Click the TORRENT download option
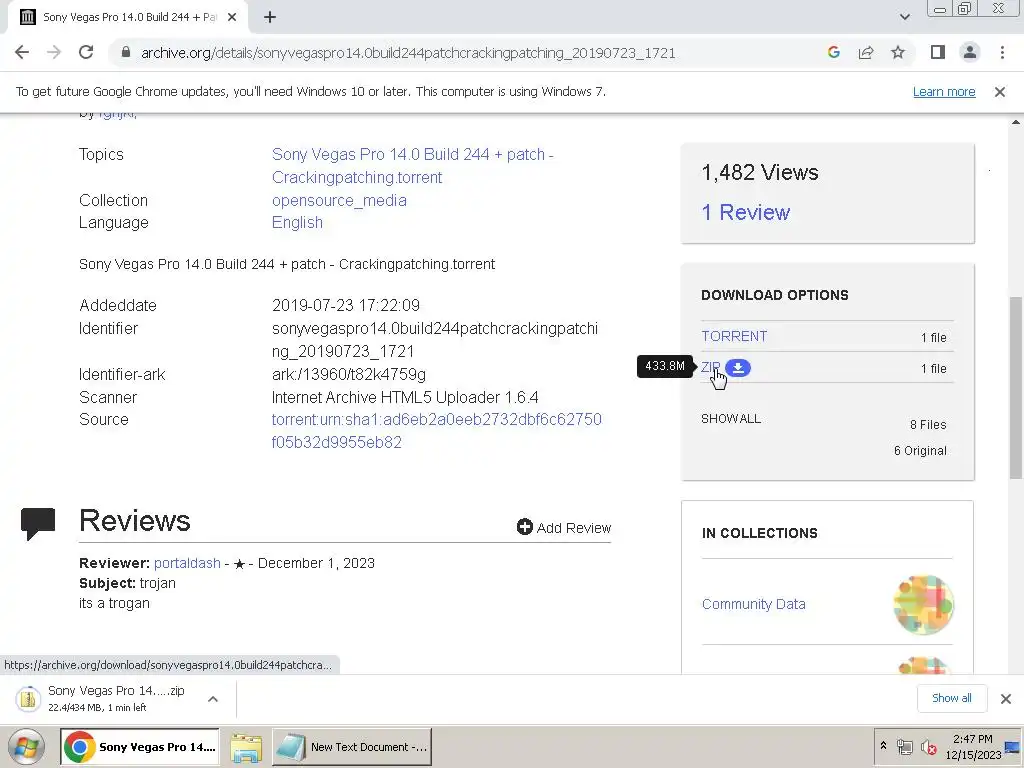 (x=734, y=336)
